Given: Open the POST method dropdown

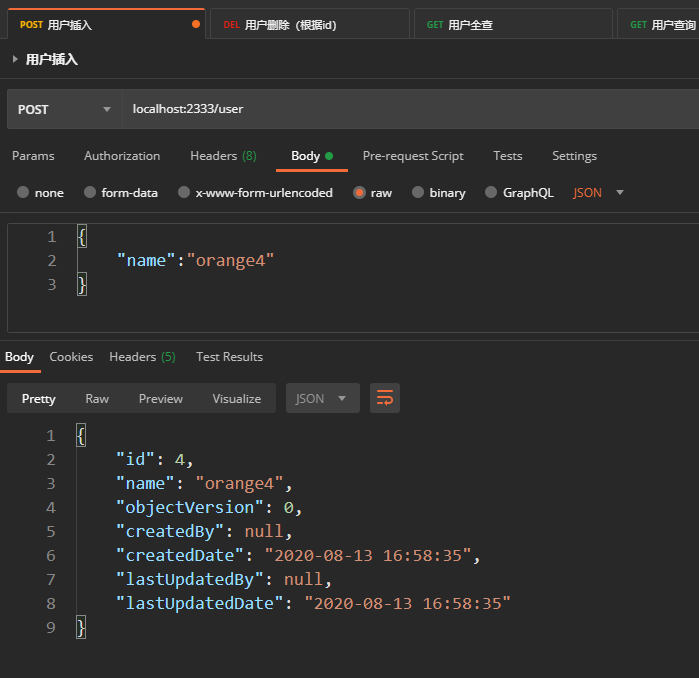Looking at the screenshot, I should tap(64, 109).
